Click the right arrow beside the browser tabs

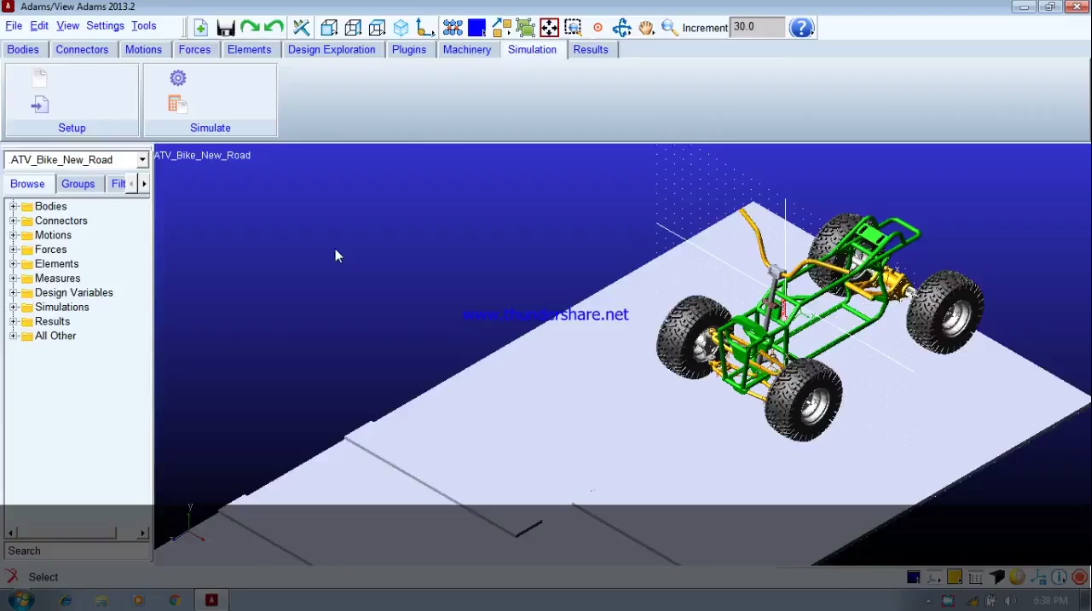[x=144, y=184]
